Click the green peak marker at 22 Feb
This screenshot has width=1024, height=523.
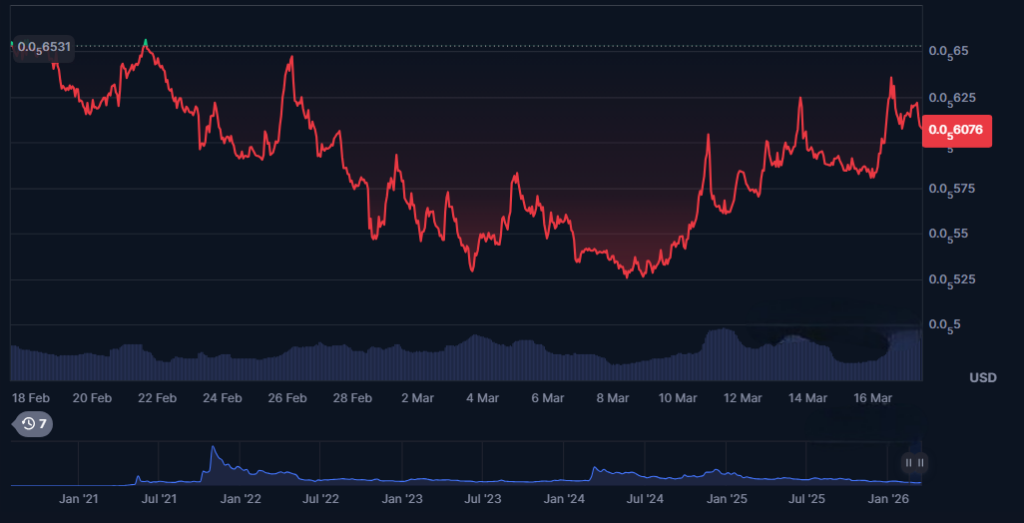pyautogui.click(x=146, y=42)
